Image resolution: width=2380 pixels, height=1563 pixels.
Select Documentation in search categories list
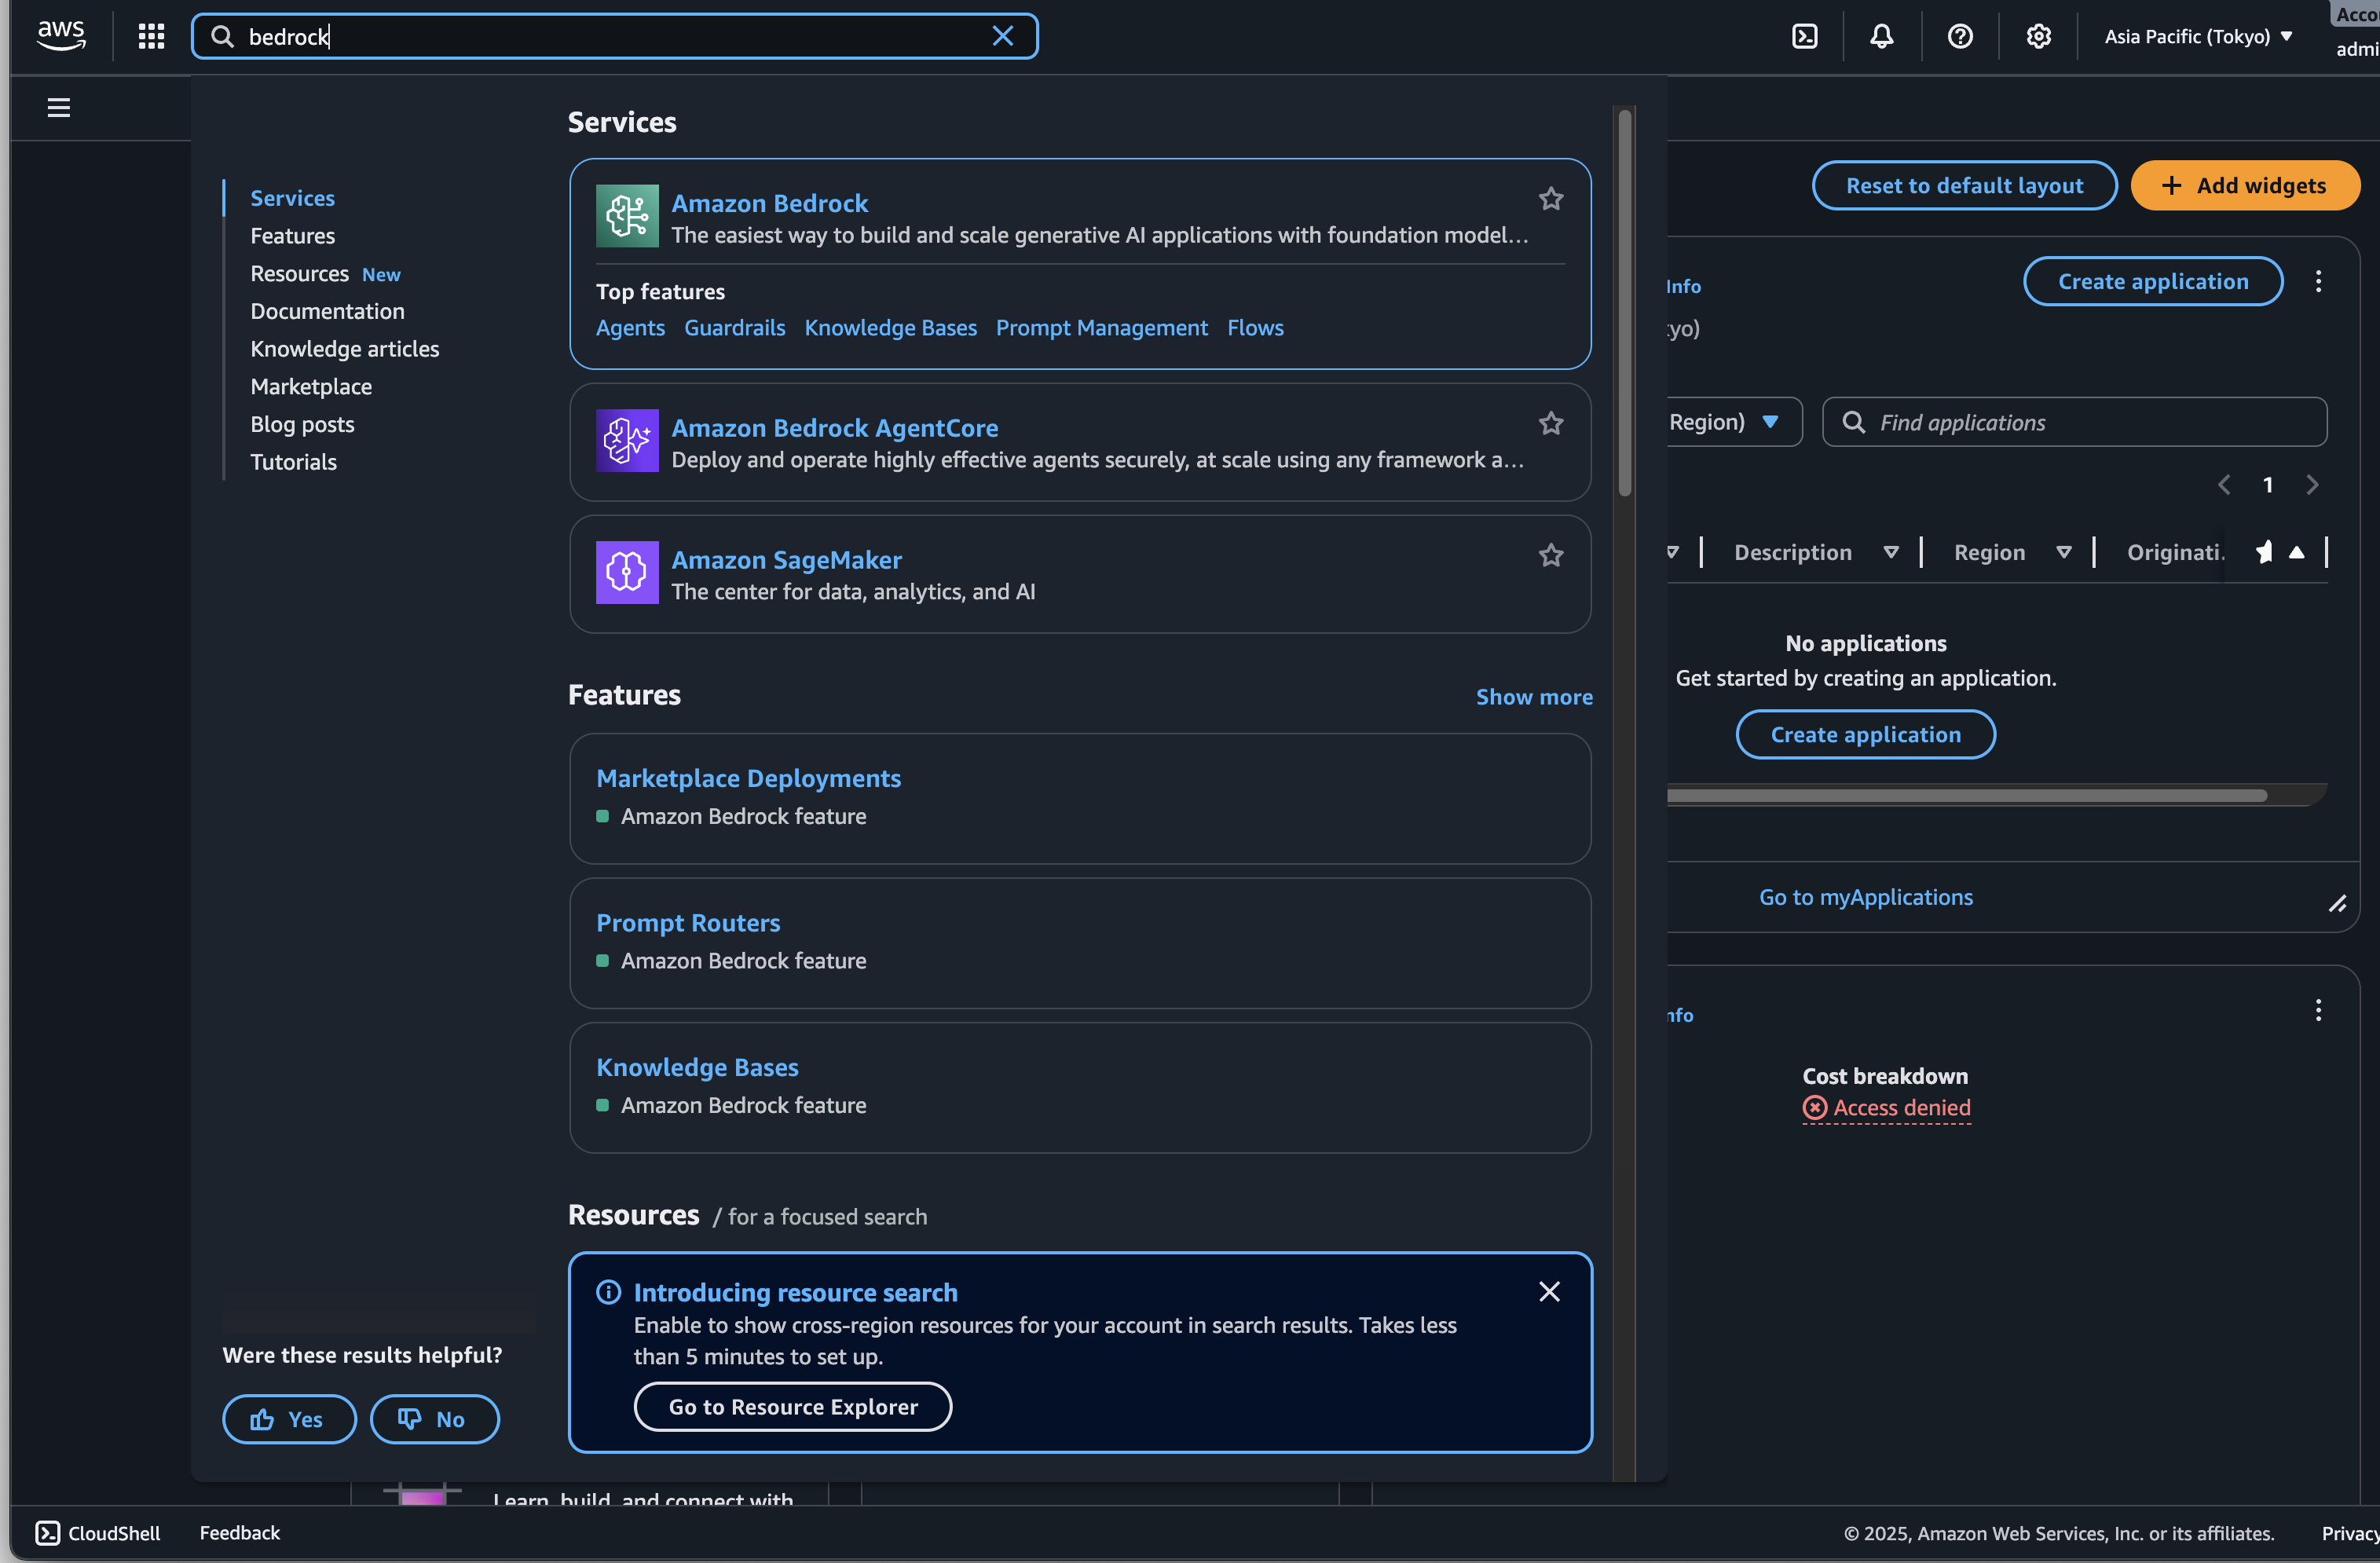(x=327, y=311)
